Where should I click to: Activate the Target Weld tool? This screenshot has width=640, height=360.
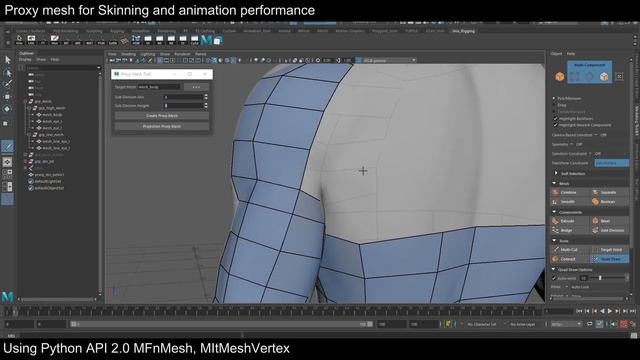[609, 249]
